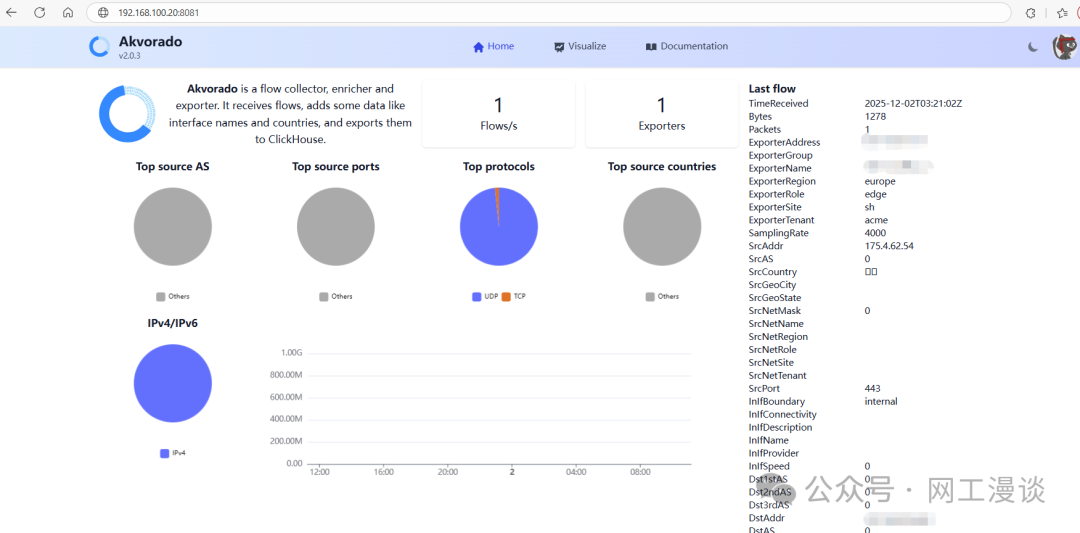1080x533 pixels.
Task: Switch to the Visualize tab
Action: point(580,46)
